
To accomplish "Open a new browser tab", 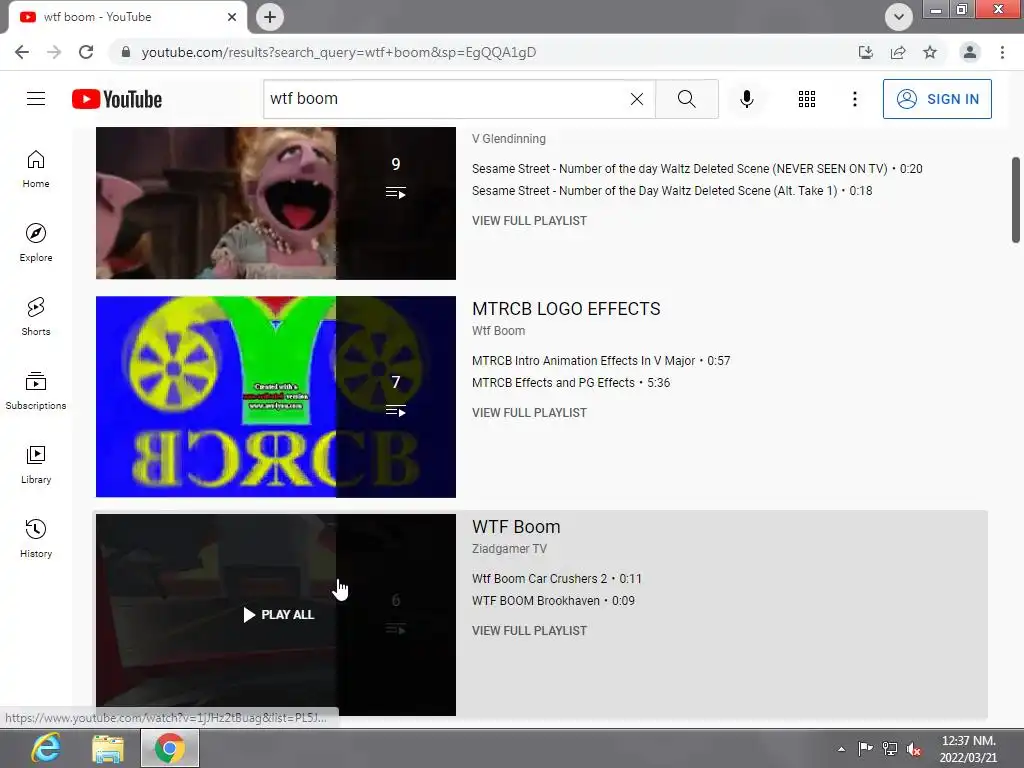I will pyautogui.click(x=270, y=17).
